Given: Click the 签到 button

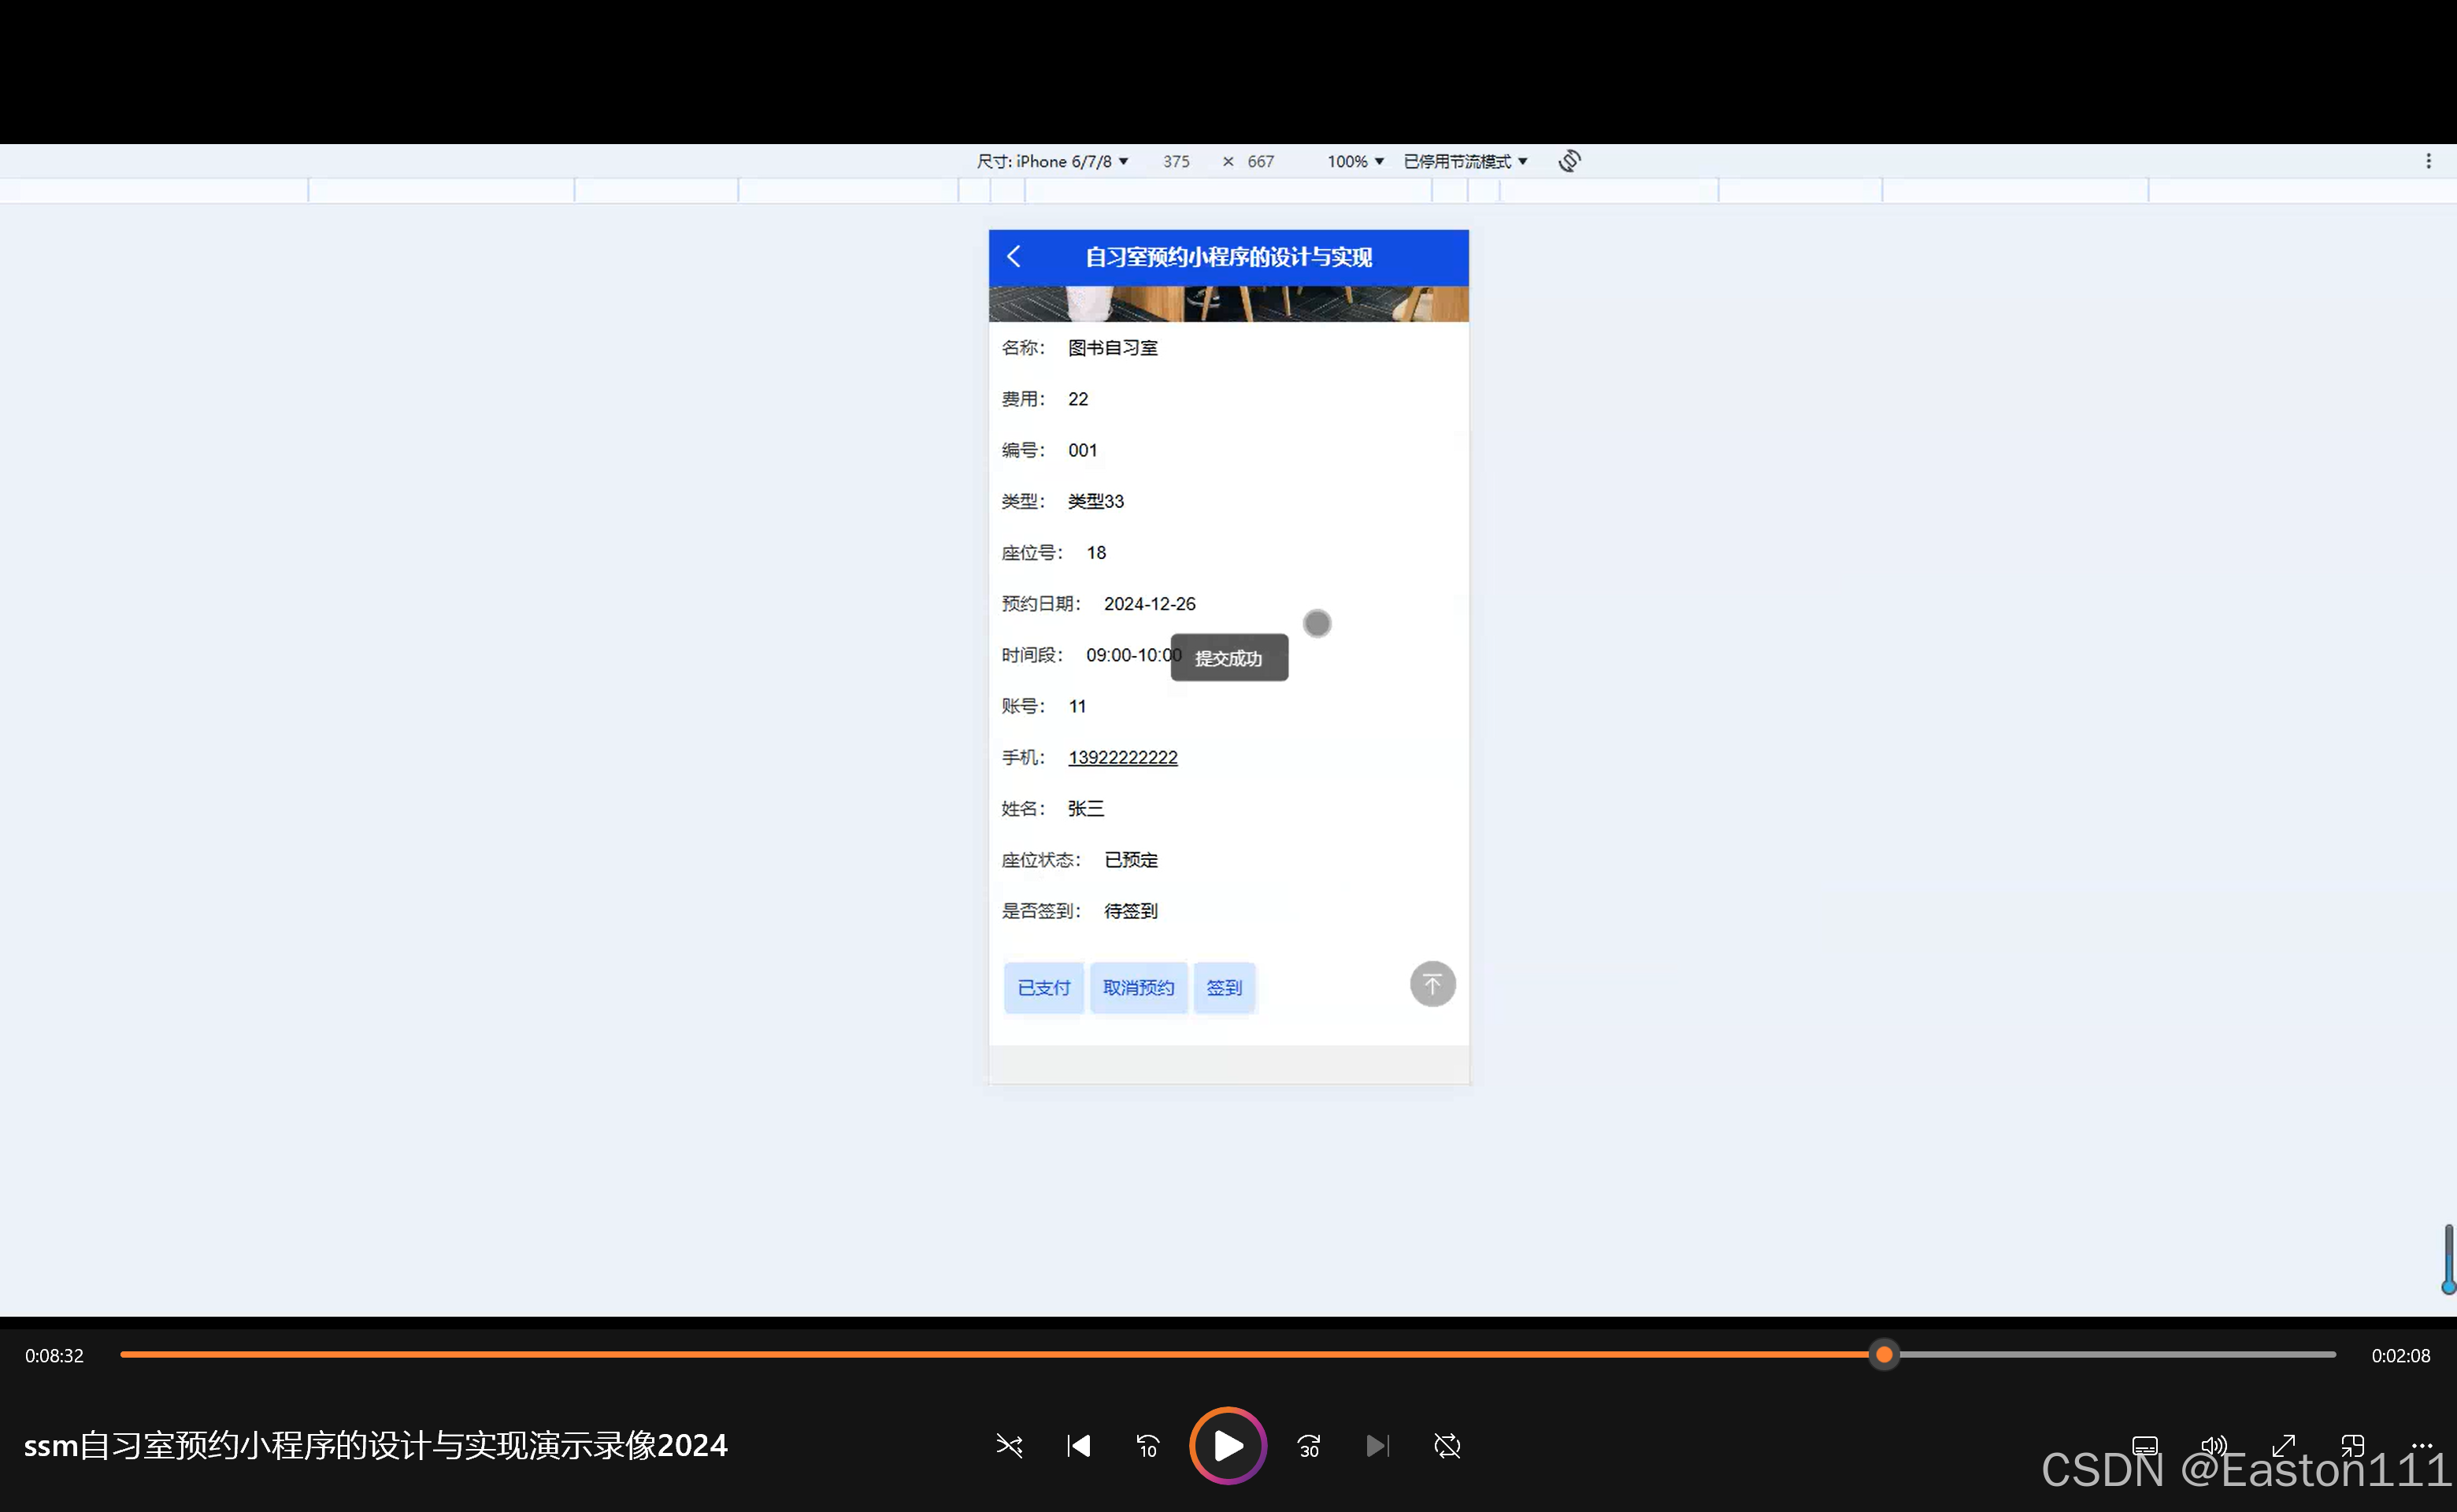Looking at the screenshot, I should click(1224, 988).
